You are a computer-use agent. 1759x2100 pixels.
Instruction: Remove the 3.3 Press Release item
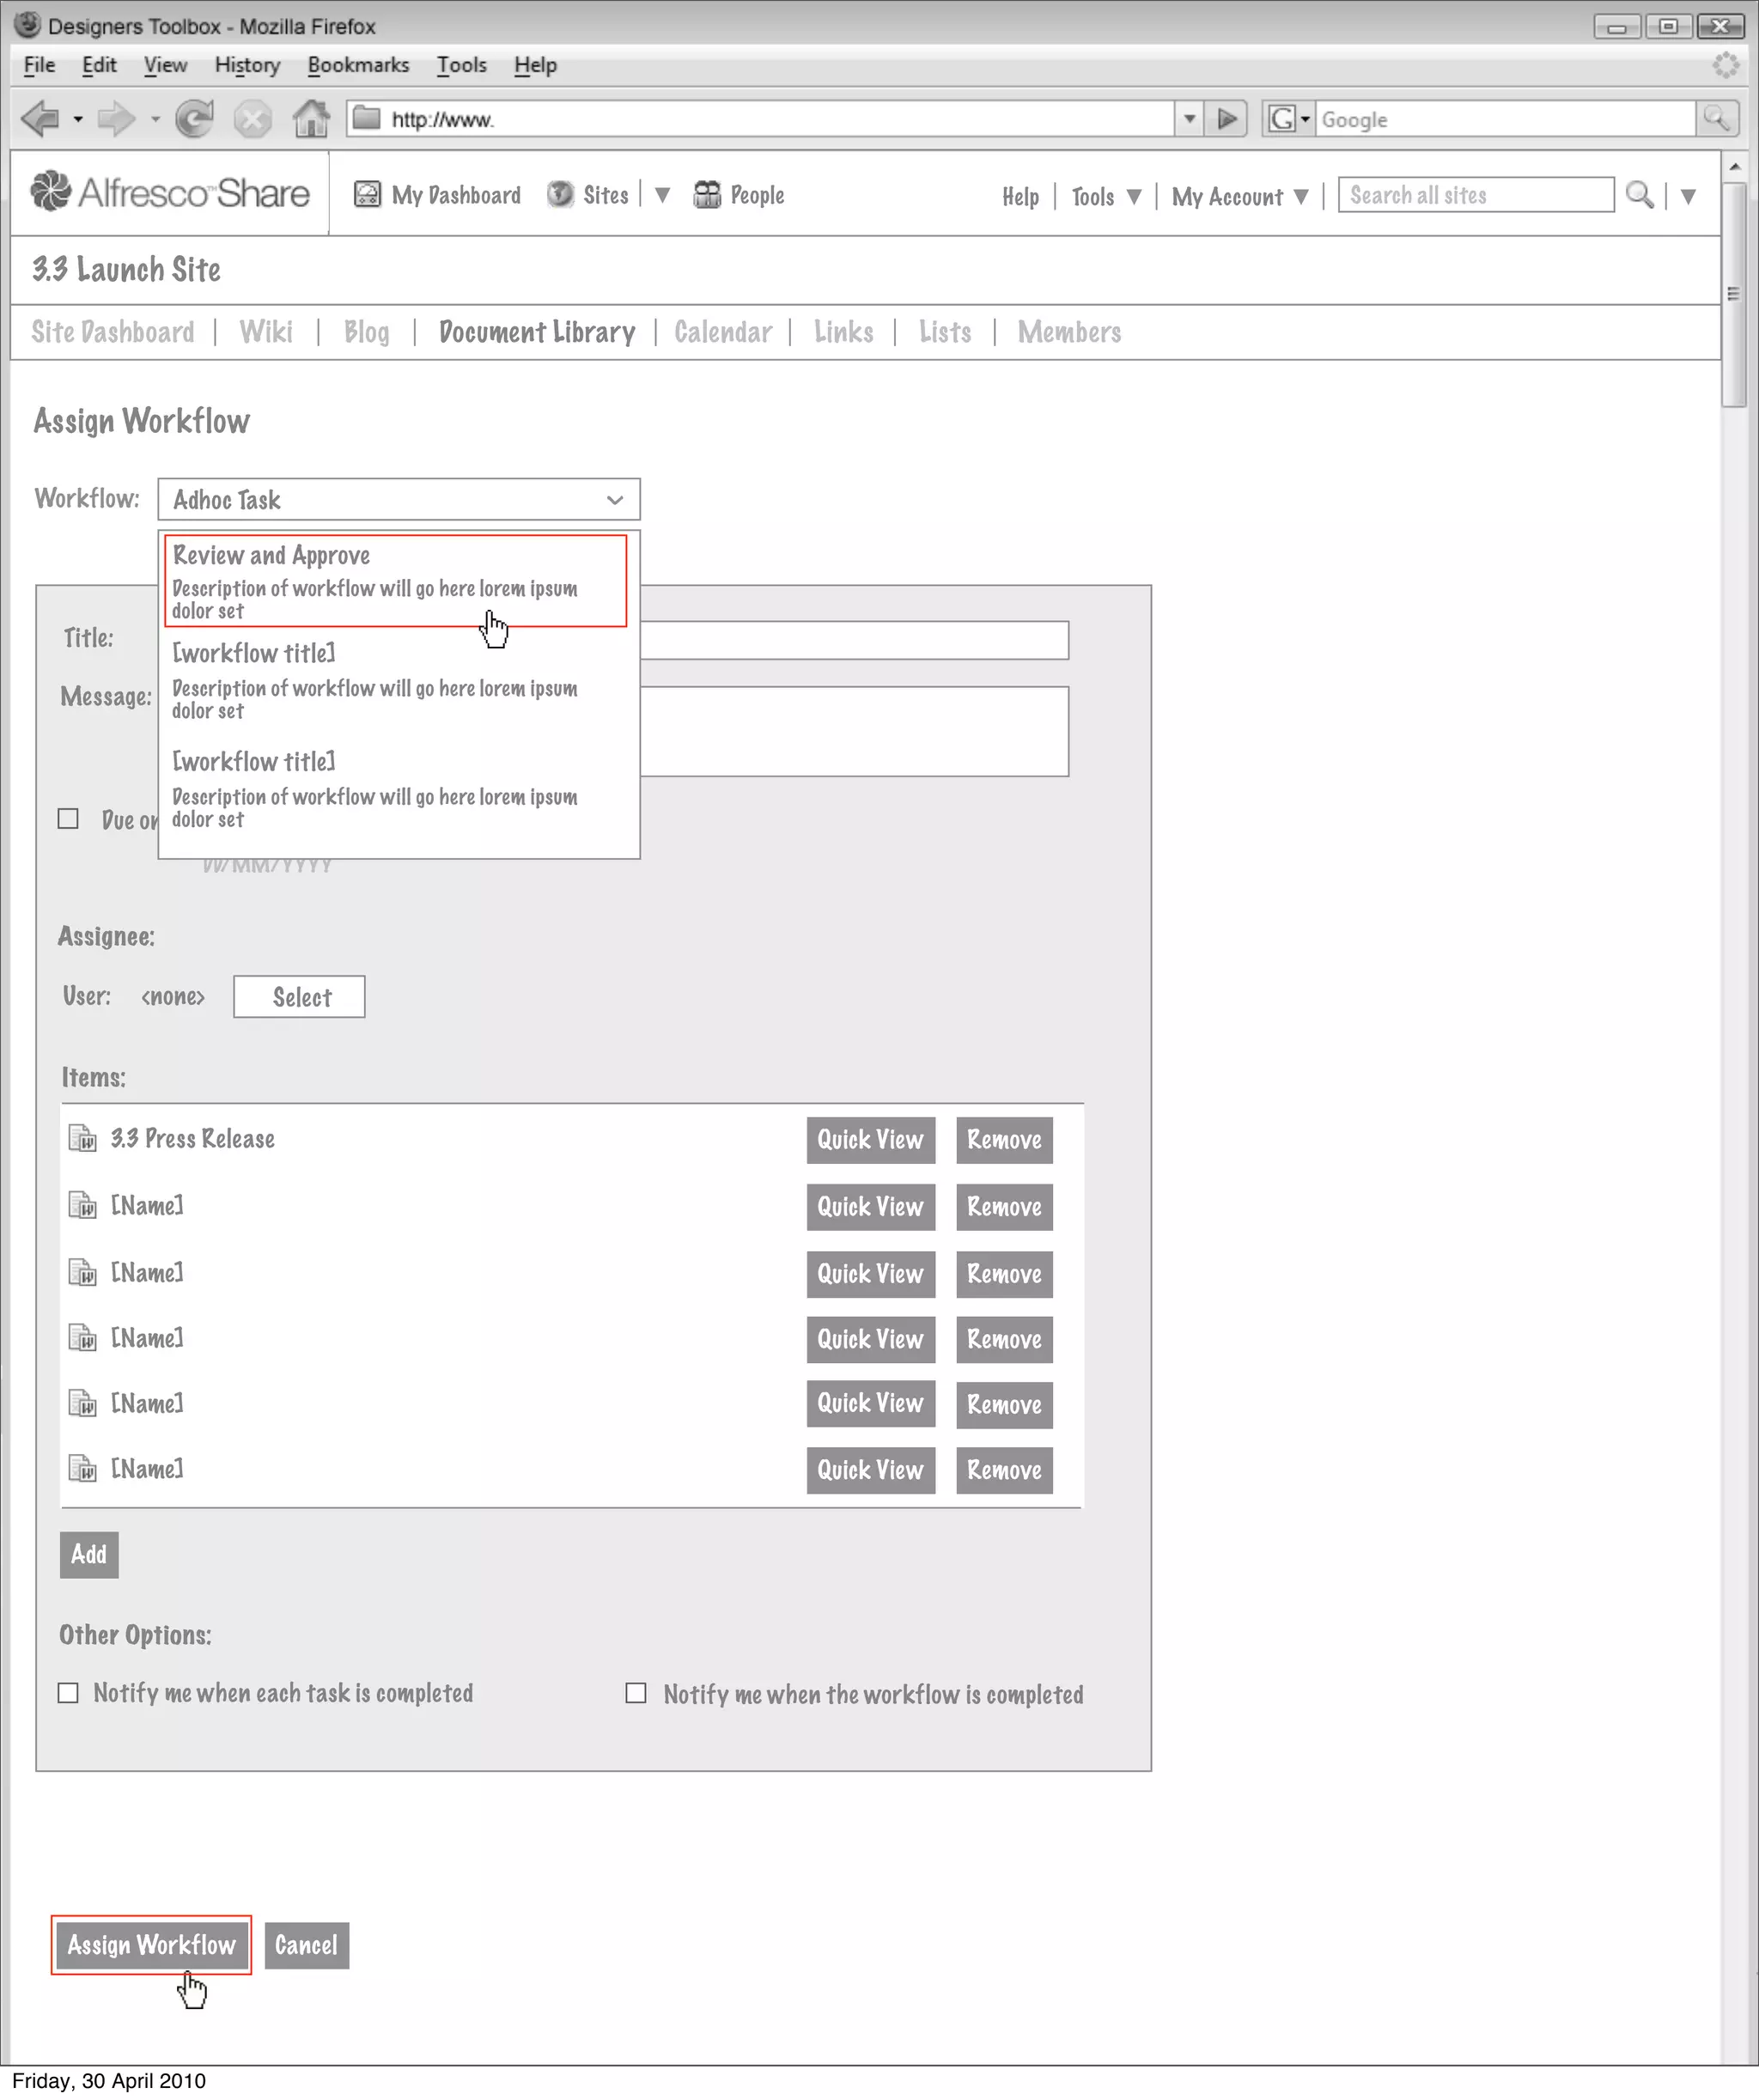[x=1004, y=1140]
